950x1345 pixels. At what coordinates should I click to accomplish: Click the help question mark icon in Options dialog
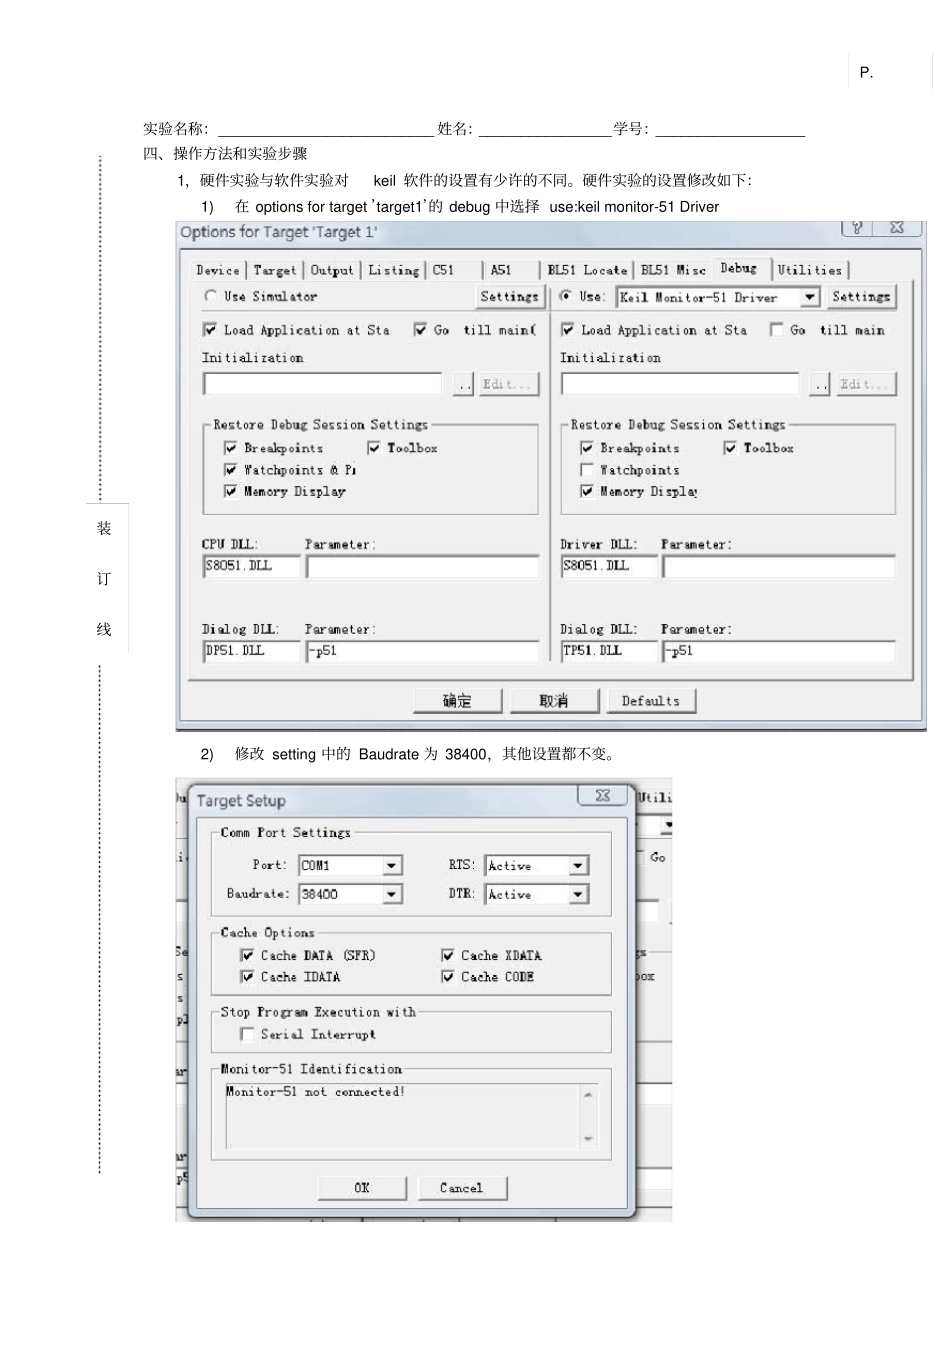(x=857, y=228)
